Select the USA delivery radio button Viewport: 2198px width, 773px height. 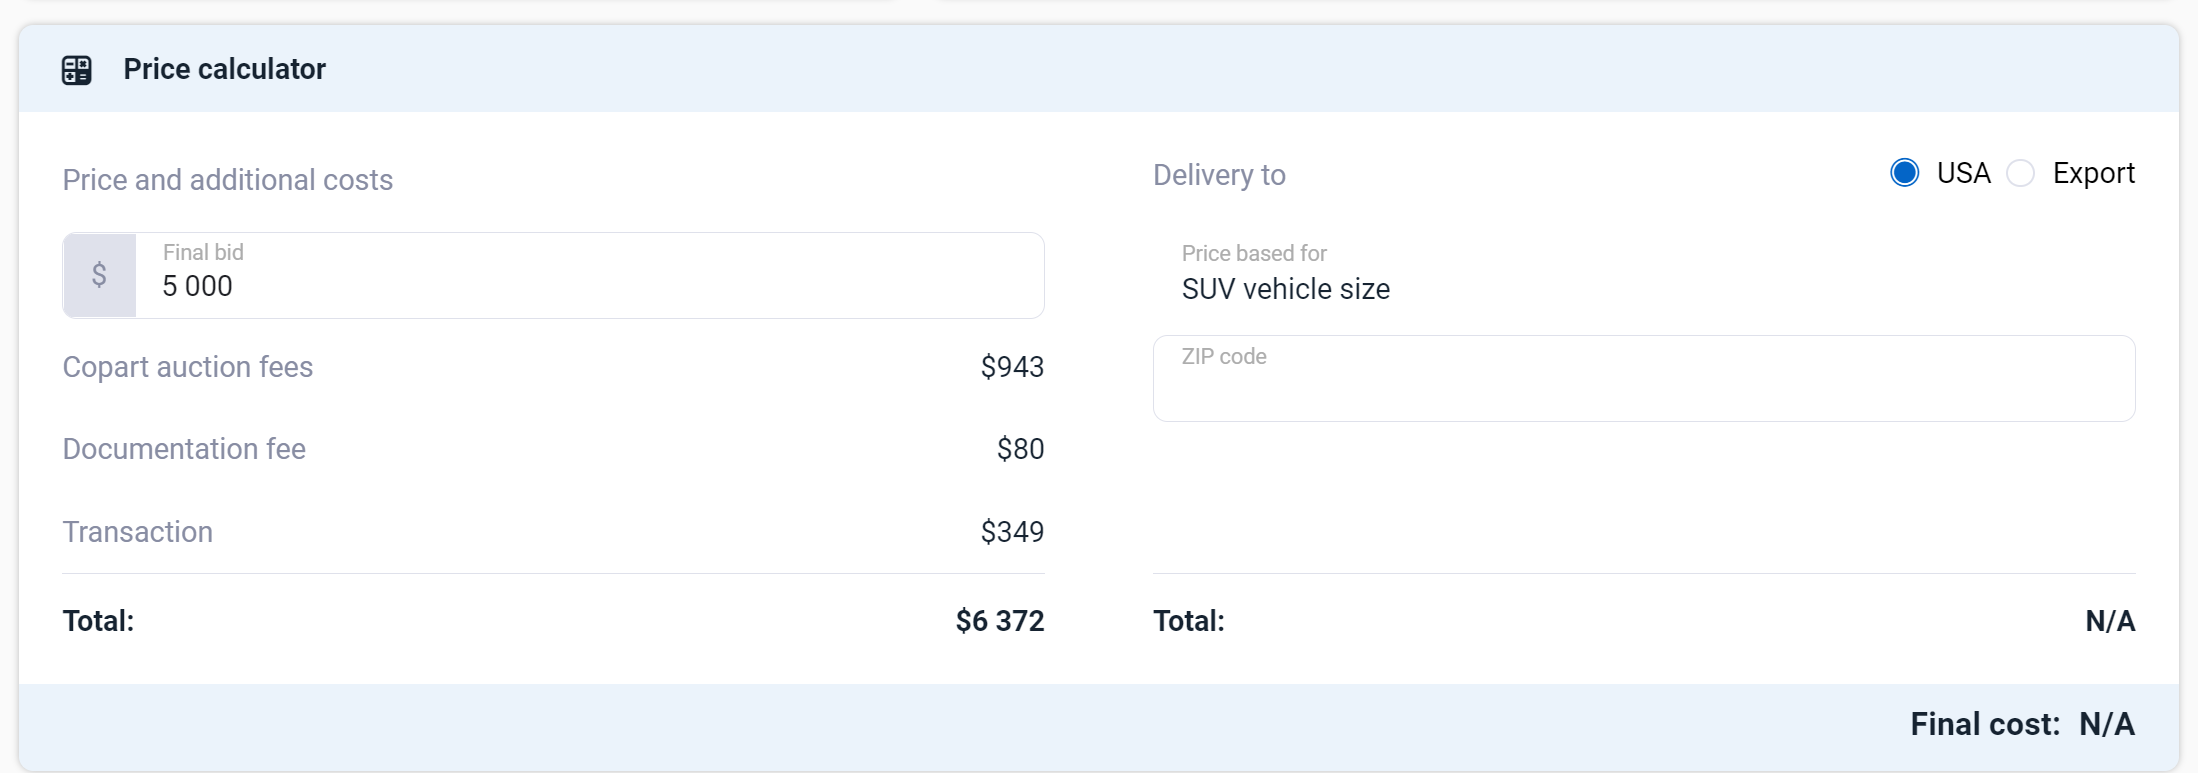click(1904, 173)
